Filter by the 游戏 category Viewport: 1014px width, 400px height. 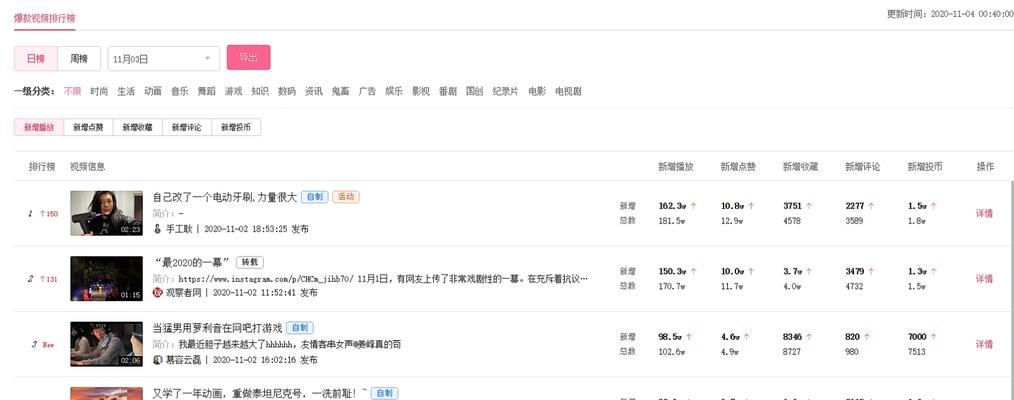[x=233, y=92]
